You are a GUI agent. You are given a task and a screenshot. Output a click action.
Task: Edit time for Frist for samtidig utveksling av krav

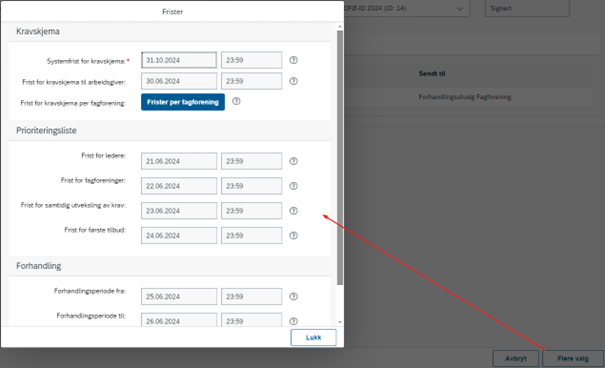point(252,211)
